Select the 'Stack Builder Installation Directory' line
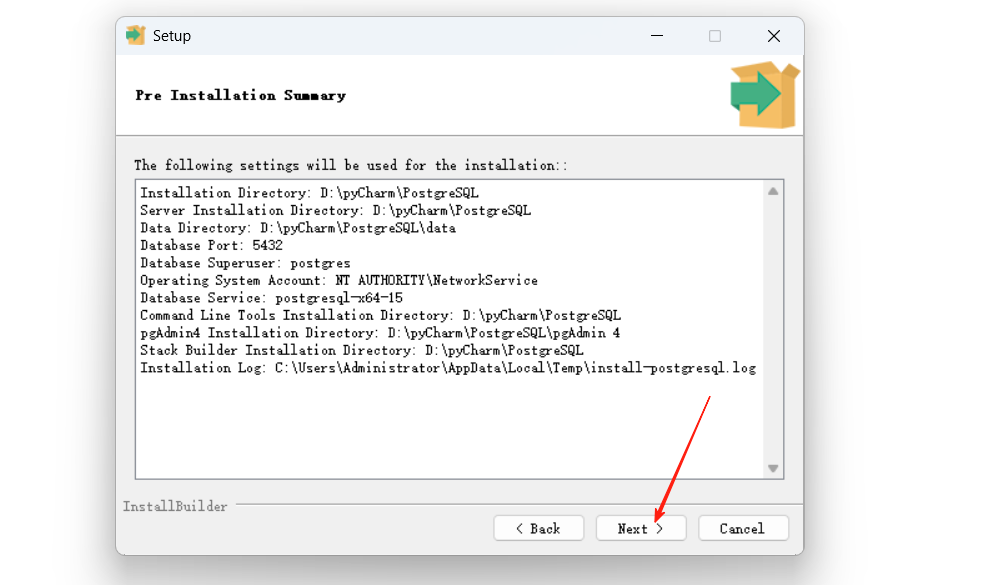981x585 pixels. 362,350
